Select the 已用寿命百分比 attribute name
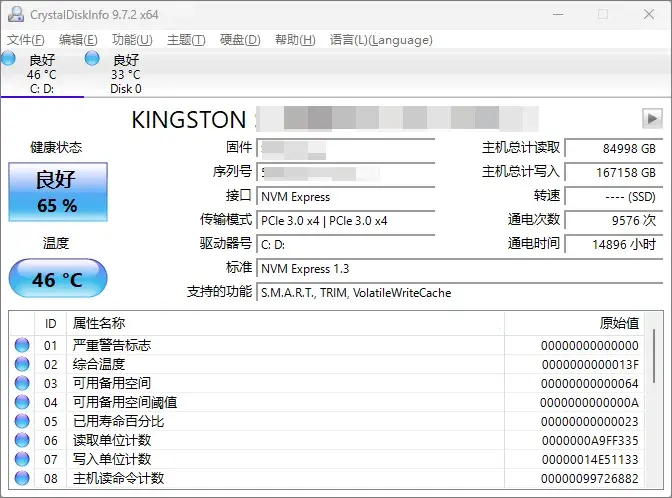 (x=118, y=421)
